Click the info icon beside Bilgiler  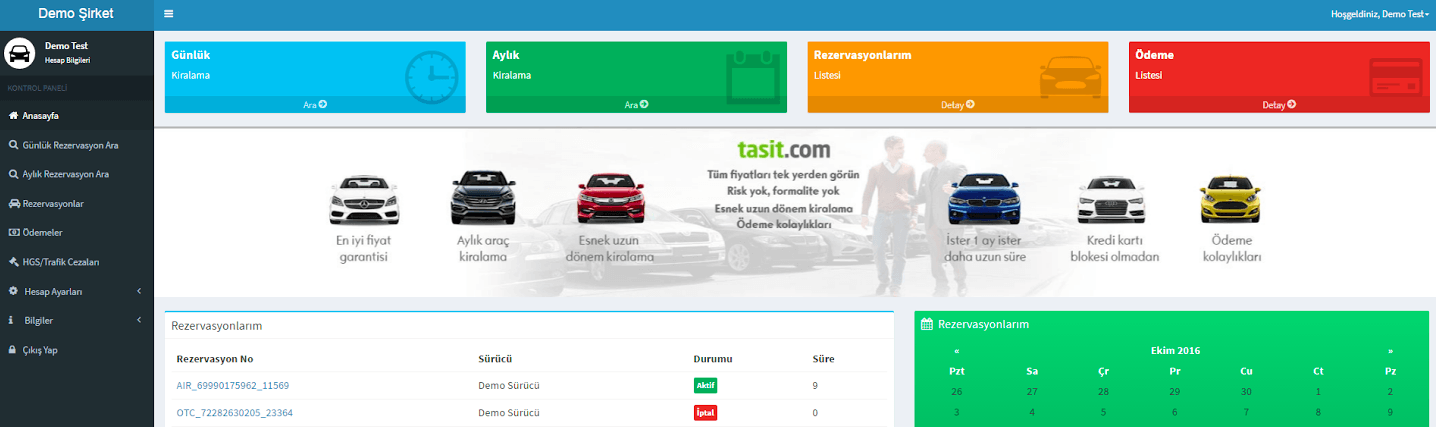pos(13,320)
